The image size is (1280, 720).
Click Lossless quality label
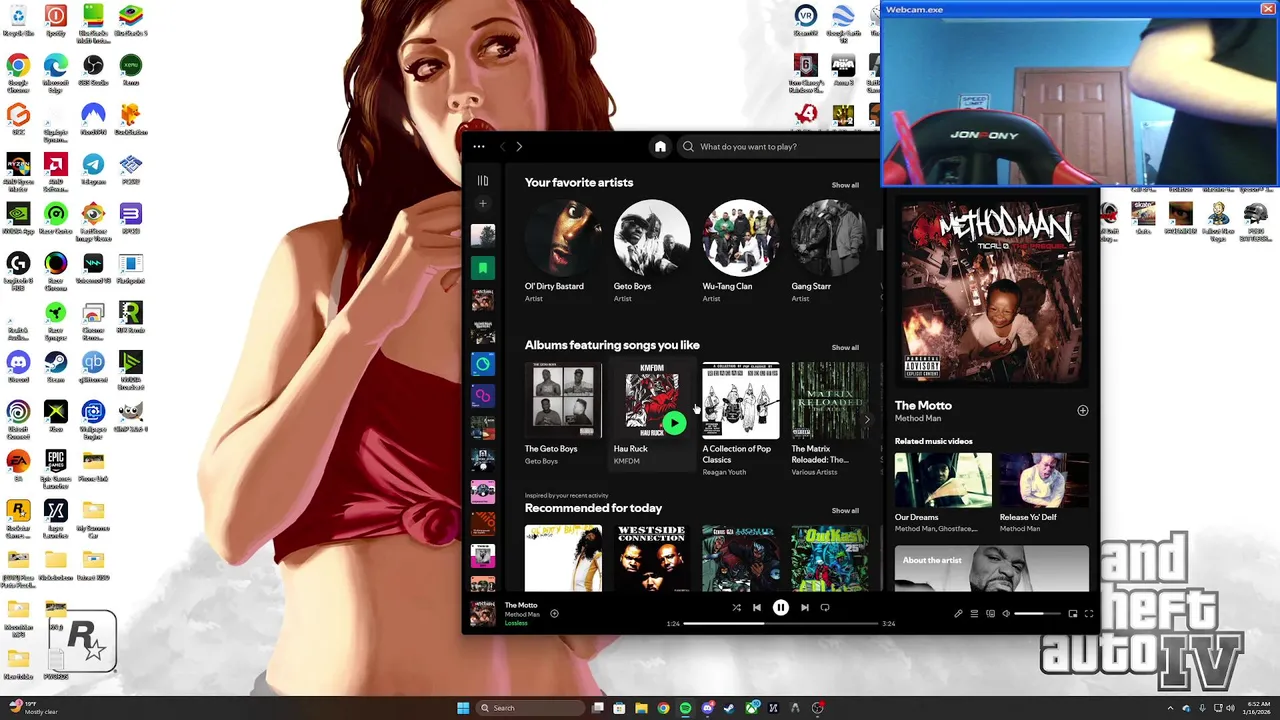click(x=516, y=623)
